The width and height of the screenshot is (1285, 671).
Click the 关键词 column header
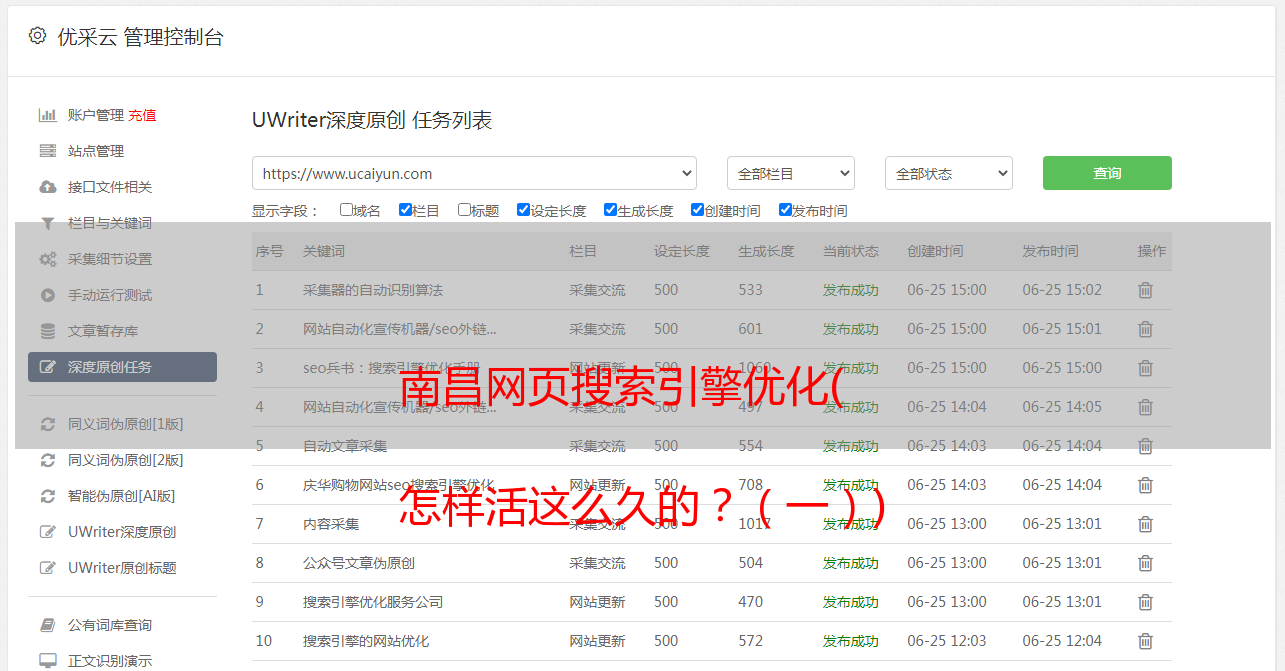[324, 251]
